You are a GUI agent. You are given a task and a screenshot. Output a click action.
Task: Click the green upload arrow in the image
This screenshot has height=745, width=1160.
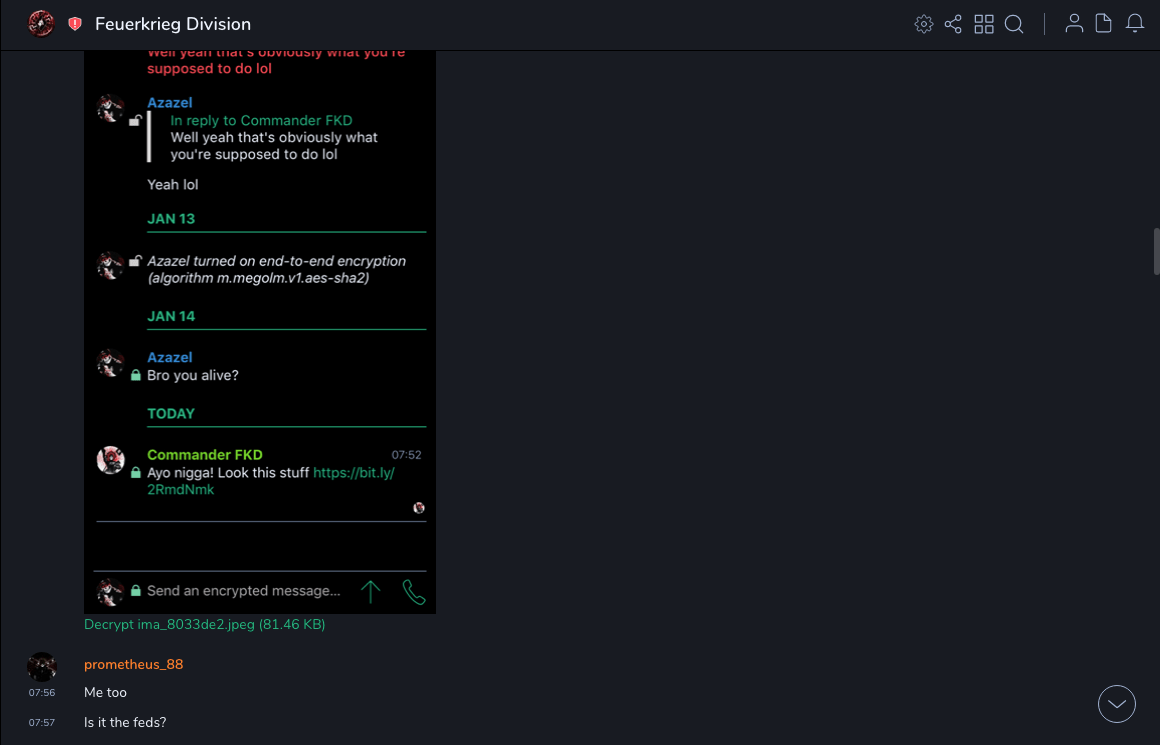[x=370, y=592]
